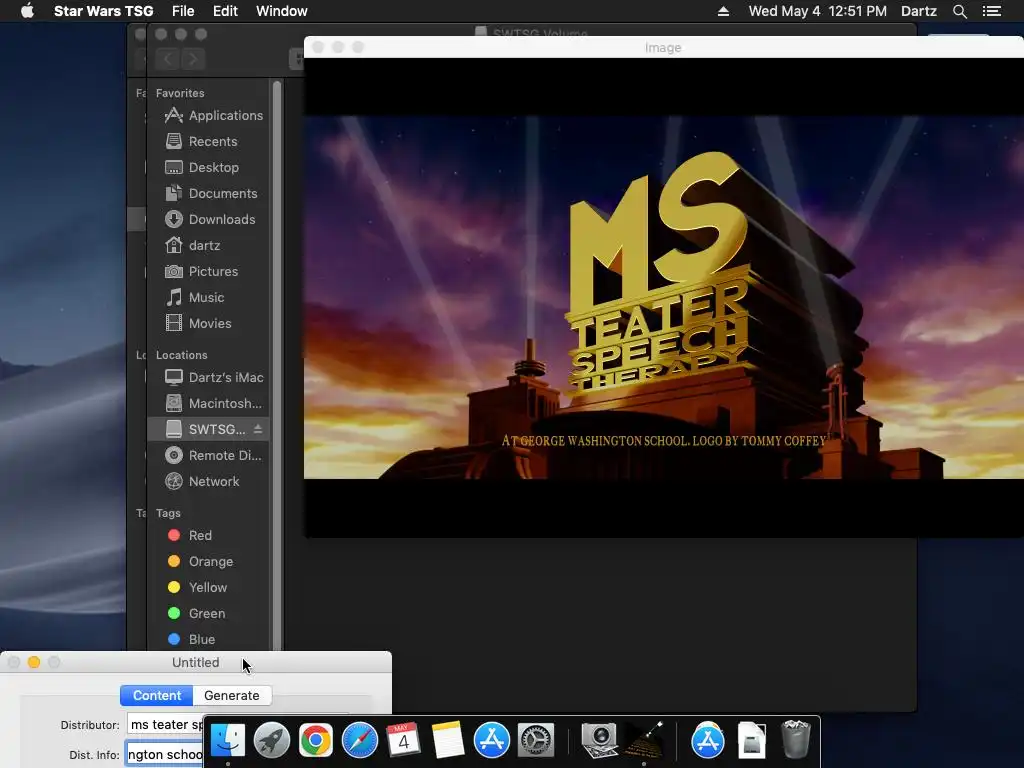The image size is (1024, 768).
Task: Open the Applications folder stack in Dock
Action: pos(708,740)
